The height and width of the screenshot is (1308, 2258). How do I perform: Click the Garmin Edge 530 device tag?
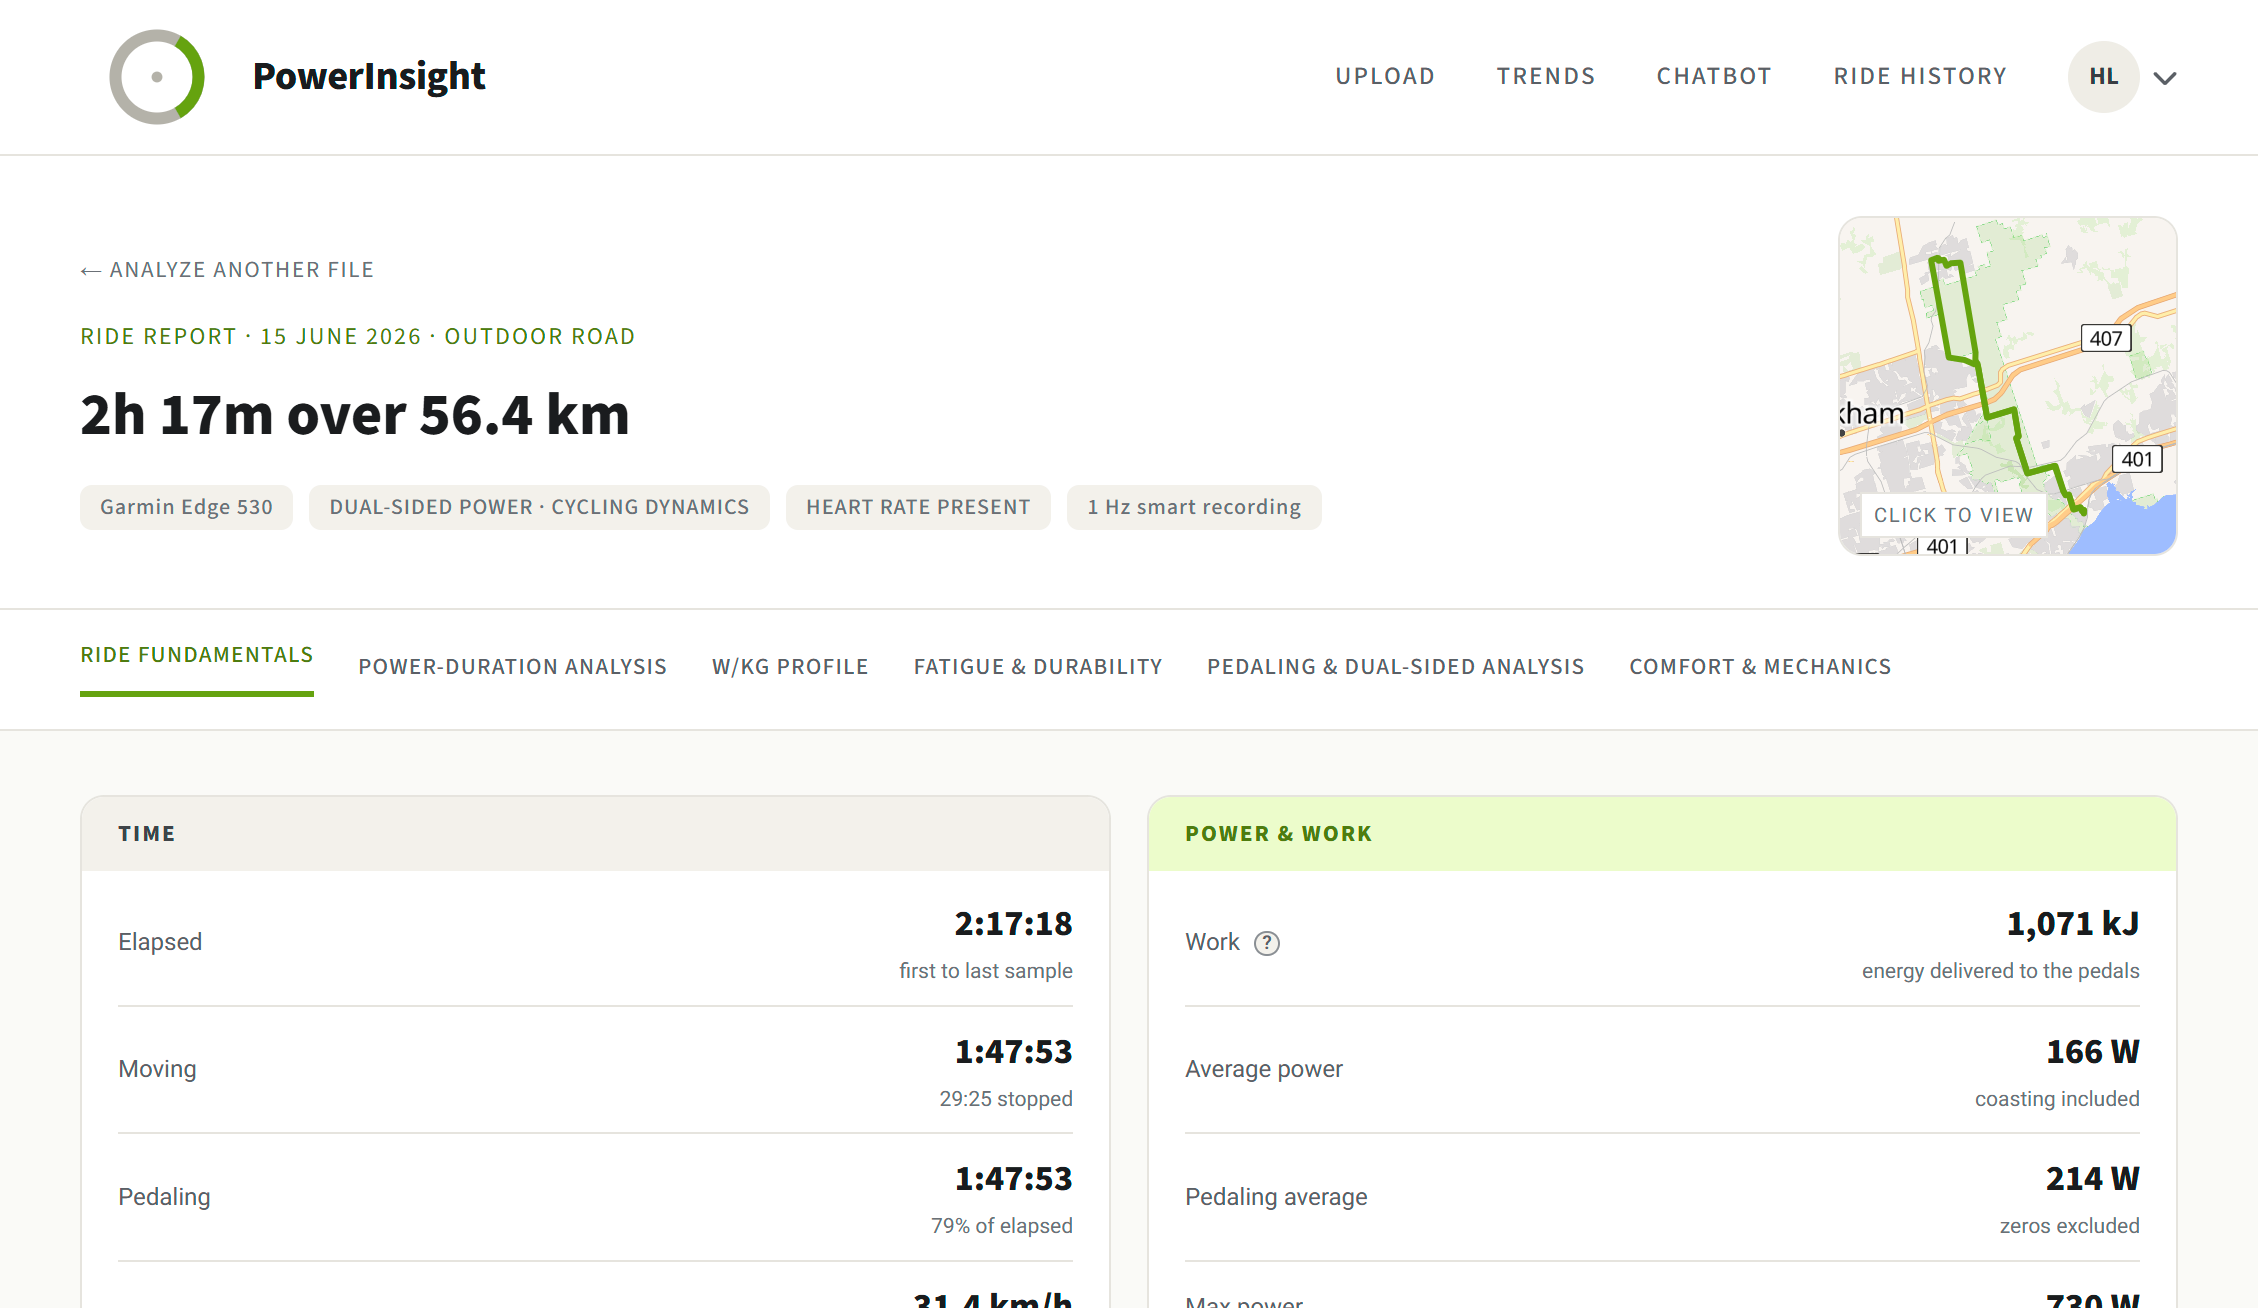tap(186, 507)
